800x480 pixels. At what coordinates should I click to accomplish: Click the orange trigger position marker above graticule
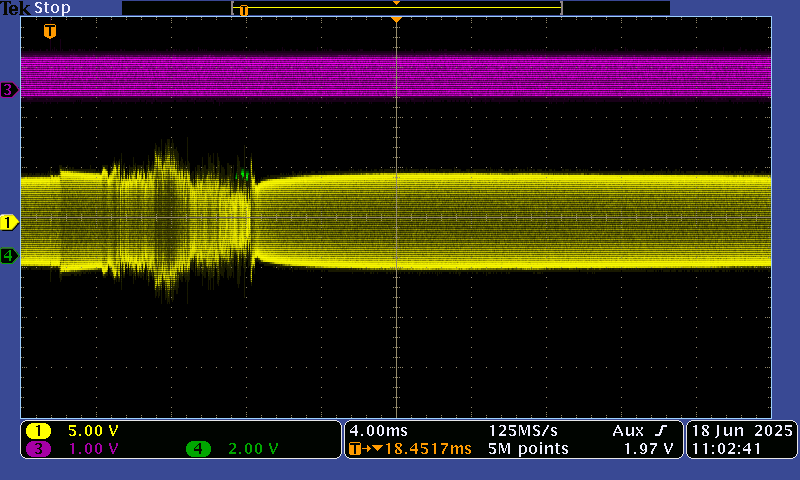(397, 20)
